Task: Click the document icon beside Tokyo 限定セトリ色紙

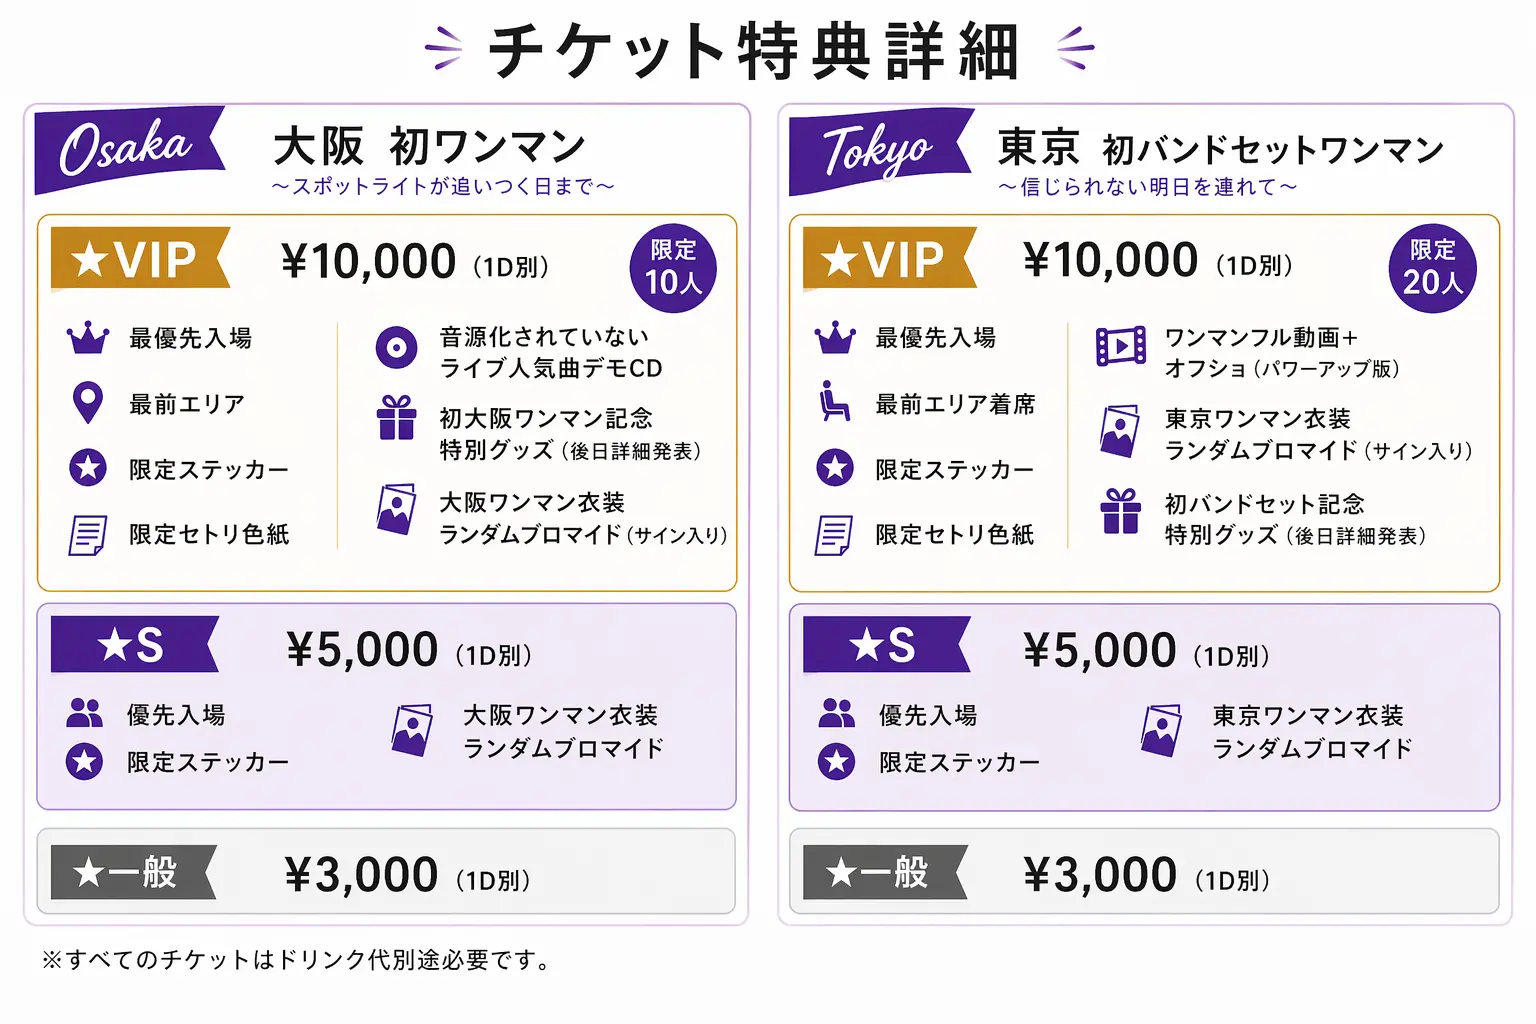Action: [834, 535]
